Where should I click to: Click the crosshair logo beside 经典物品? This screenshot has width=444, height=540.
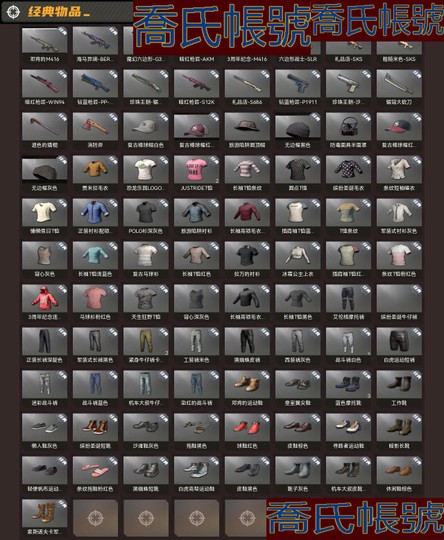click(14, 12)
